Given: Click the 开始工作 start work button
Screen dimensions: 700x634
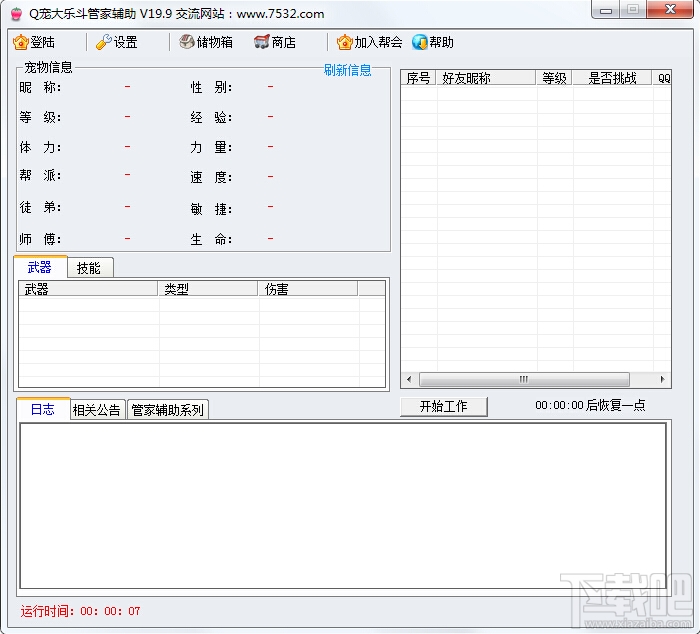Looking at the screenshot, I should pos(444,406).
